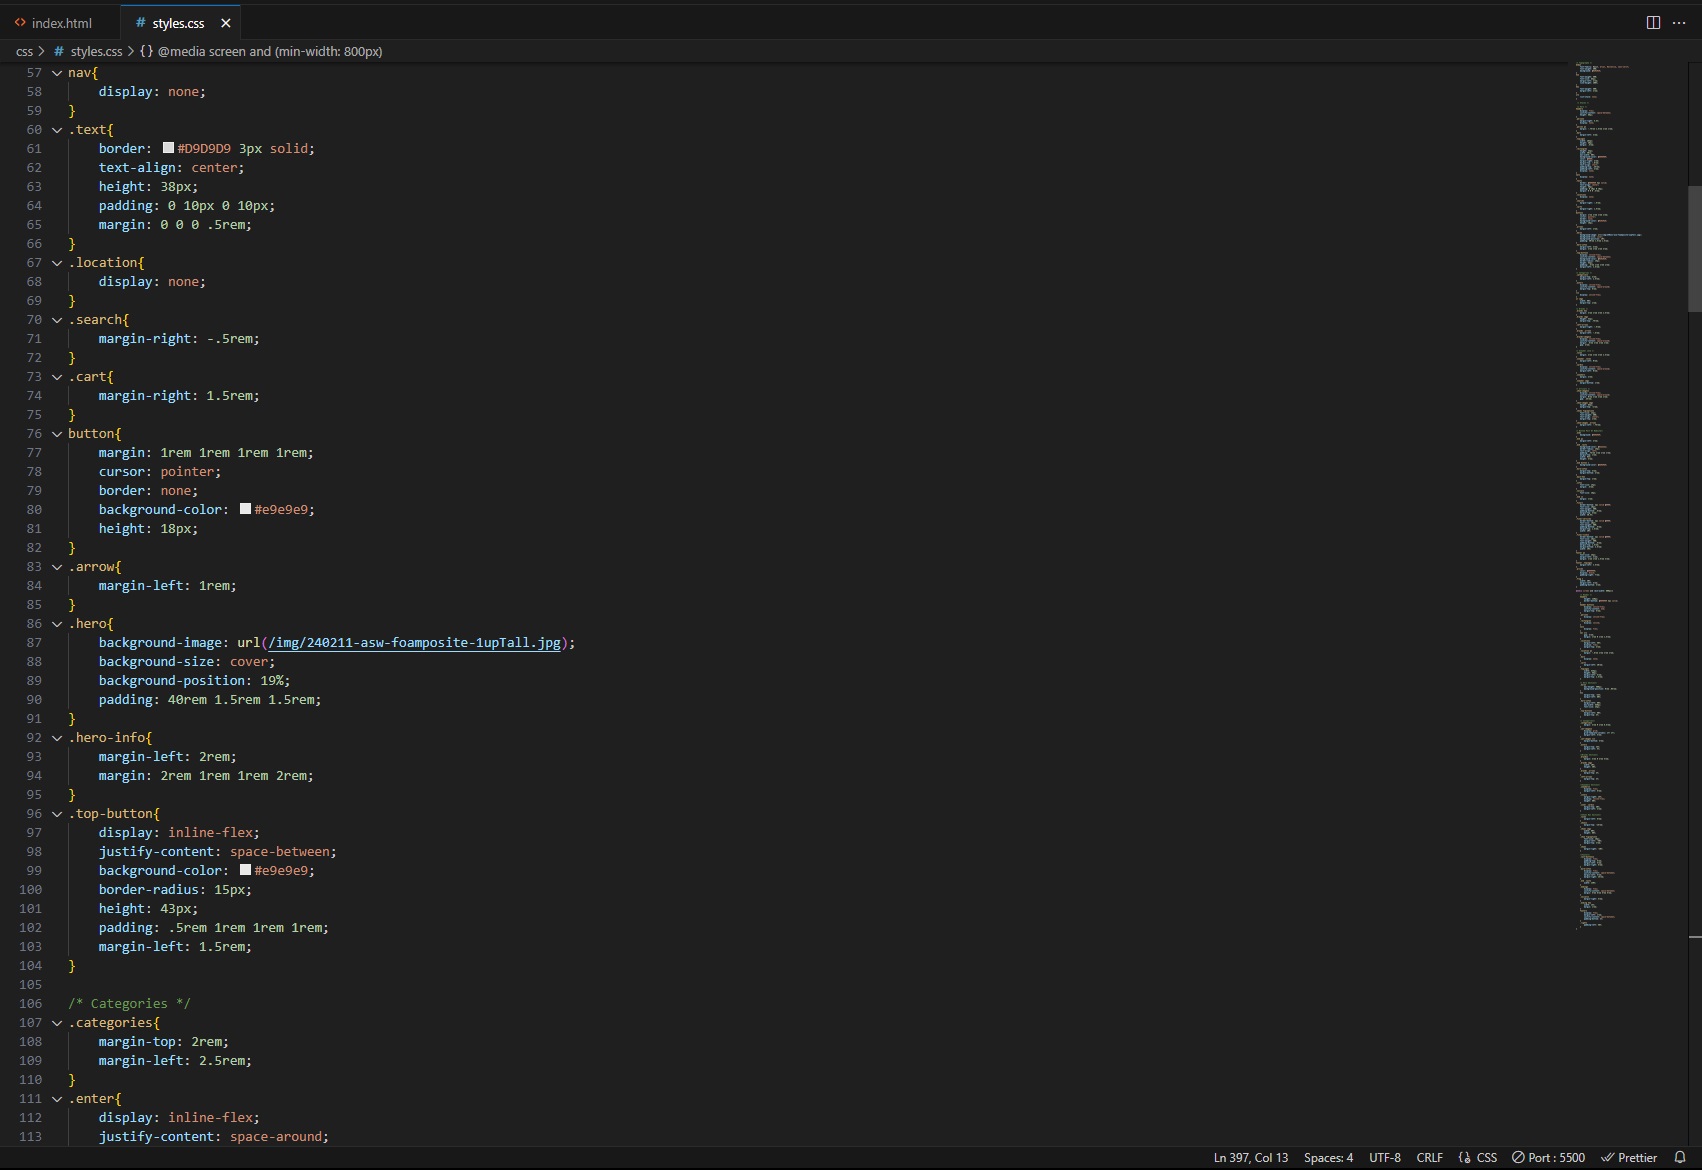Viewport: 1702px width, 1170px height.
Task: Fold the .categories rule block
Action: (57, 1023)
